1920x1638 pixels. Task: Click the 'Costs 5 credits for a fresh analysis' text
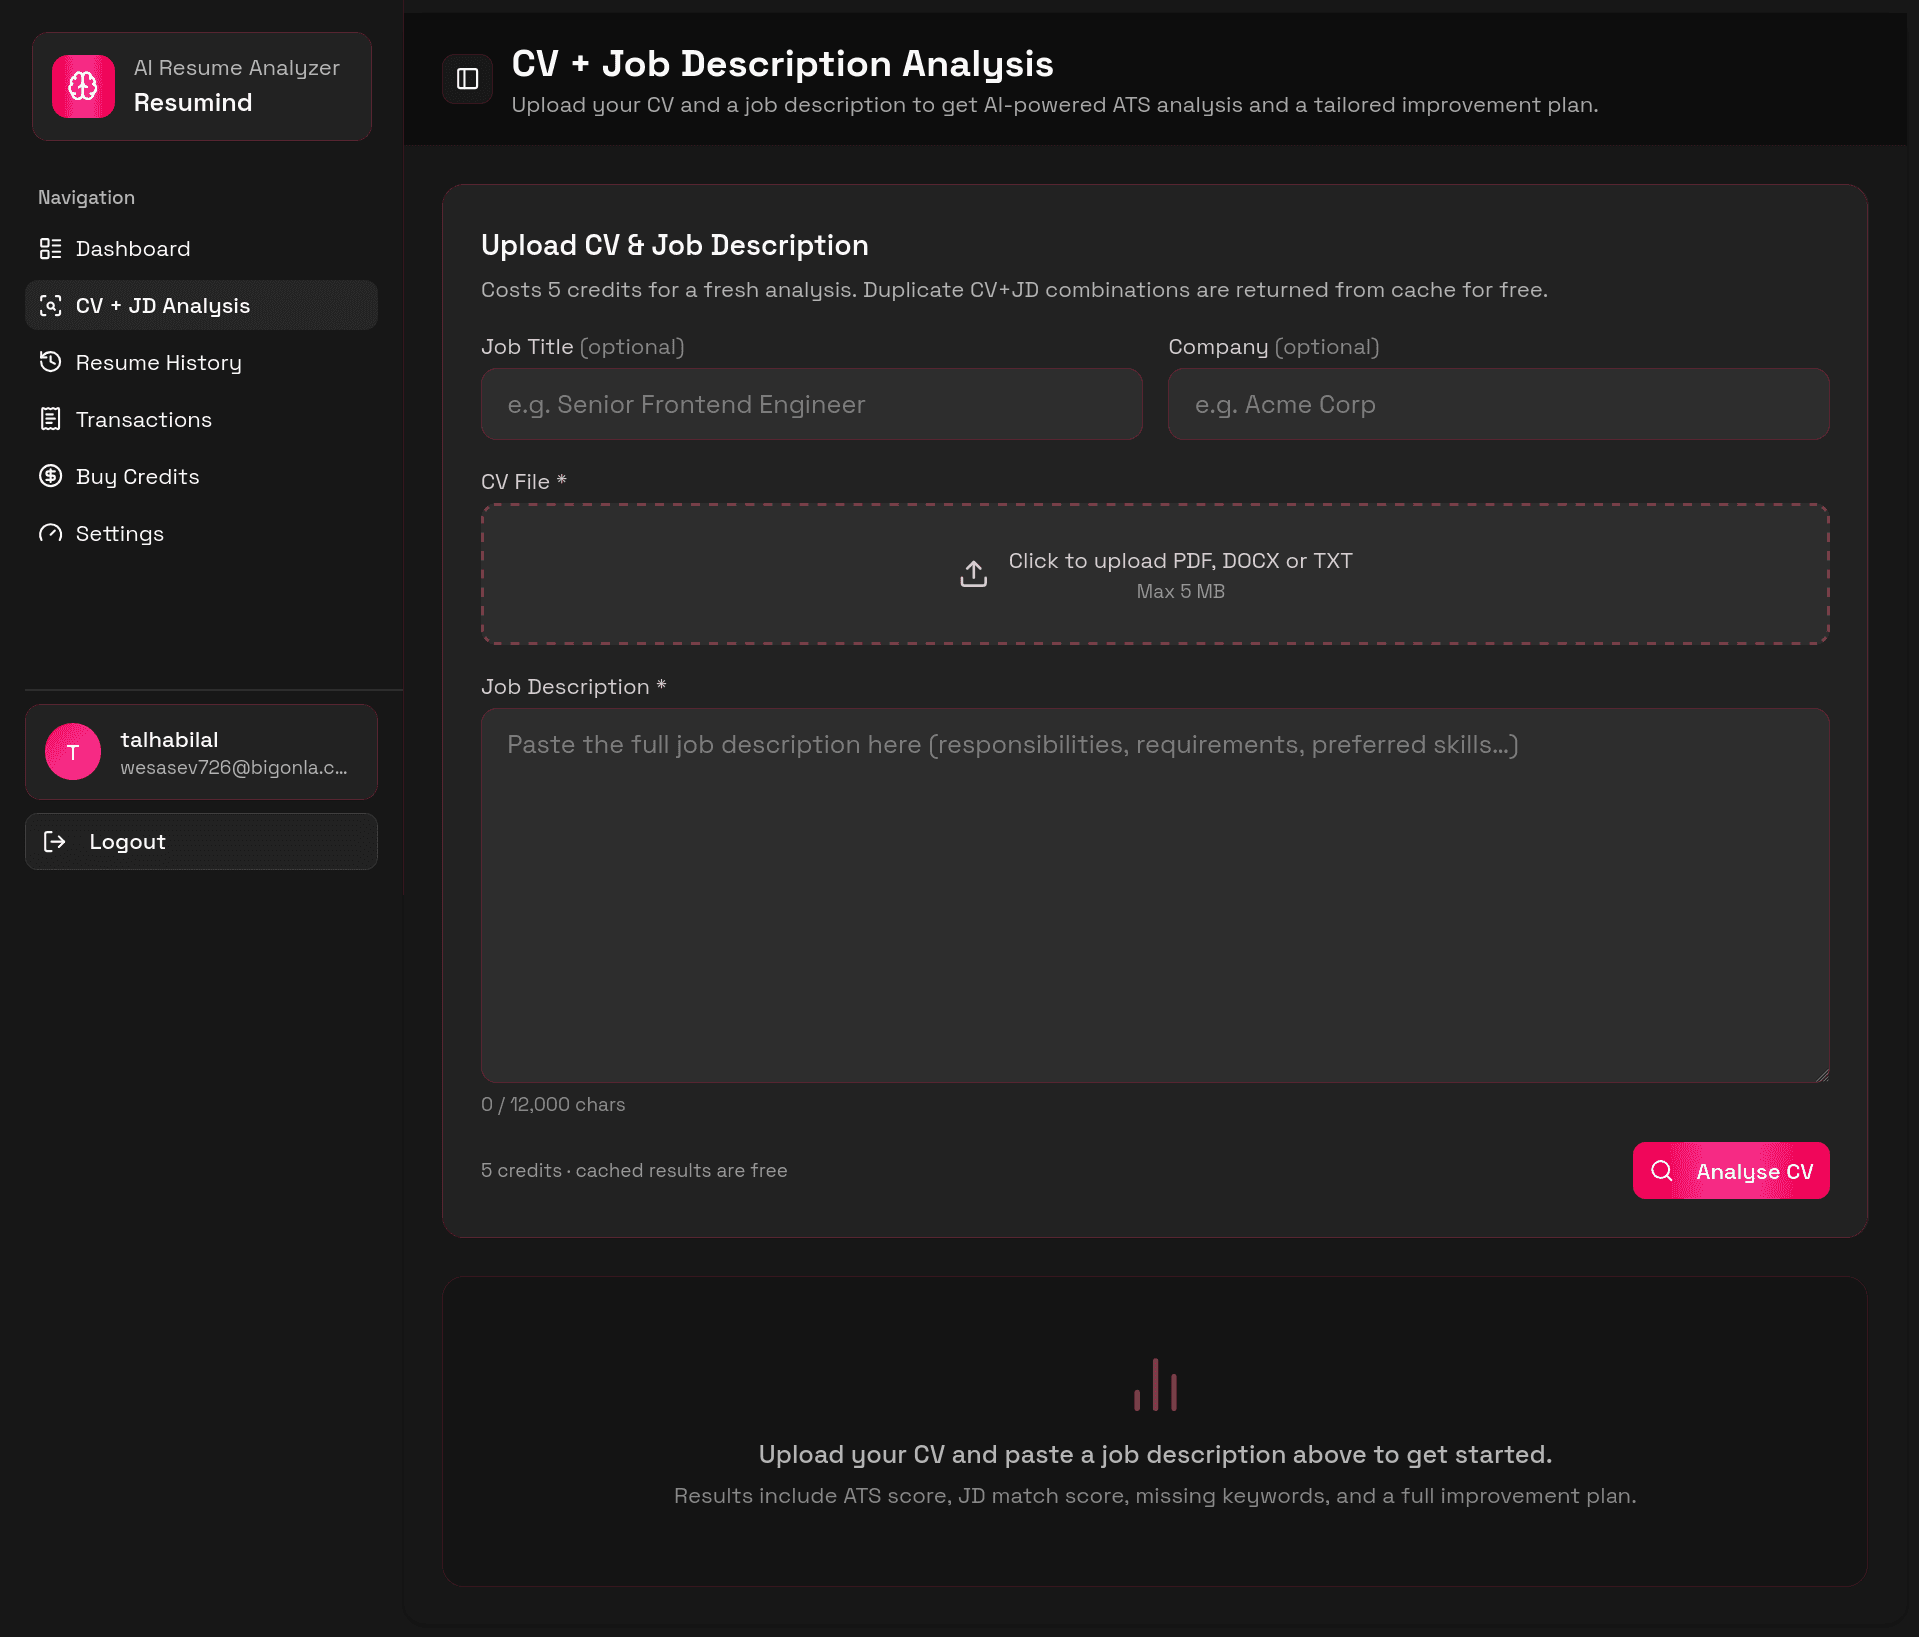1014,290
